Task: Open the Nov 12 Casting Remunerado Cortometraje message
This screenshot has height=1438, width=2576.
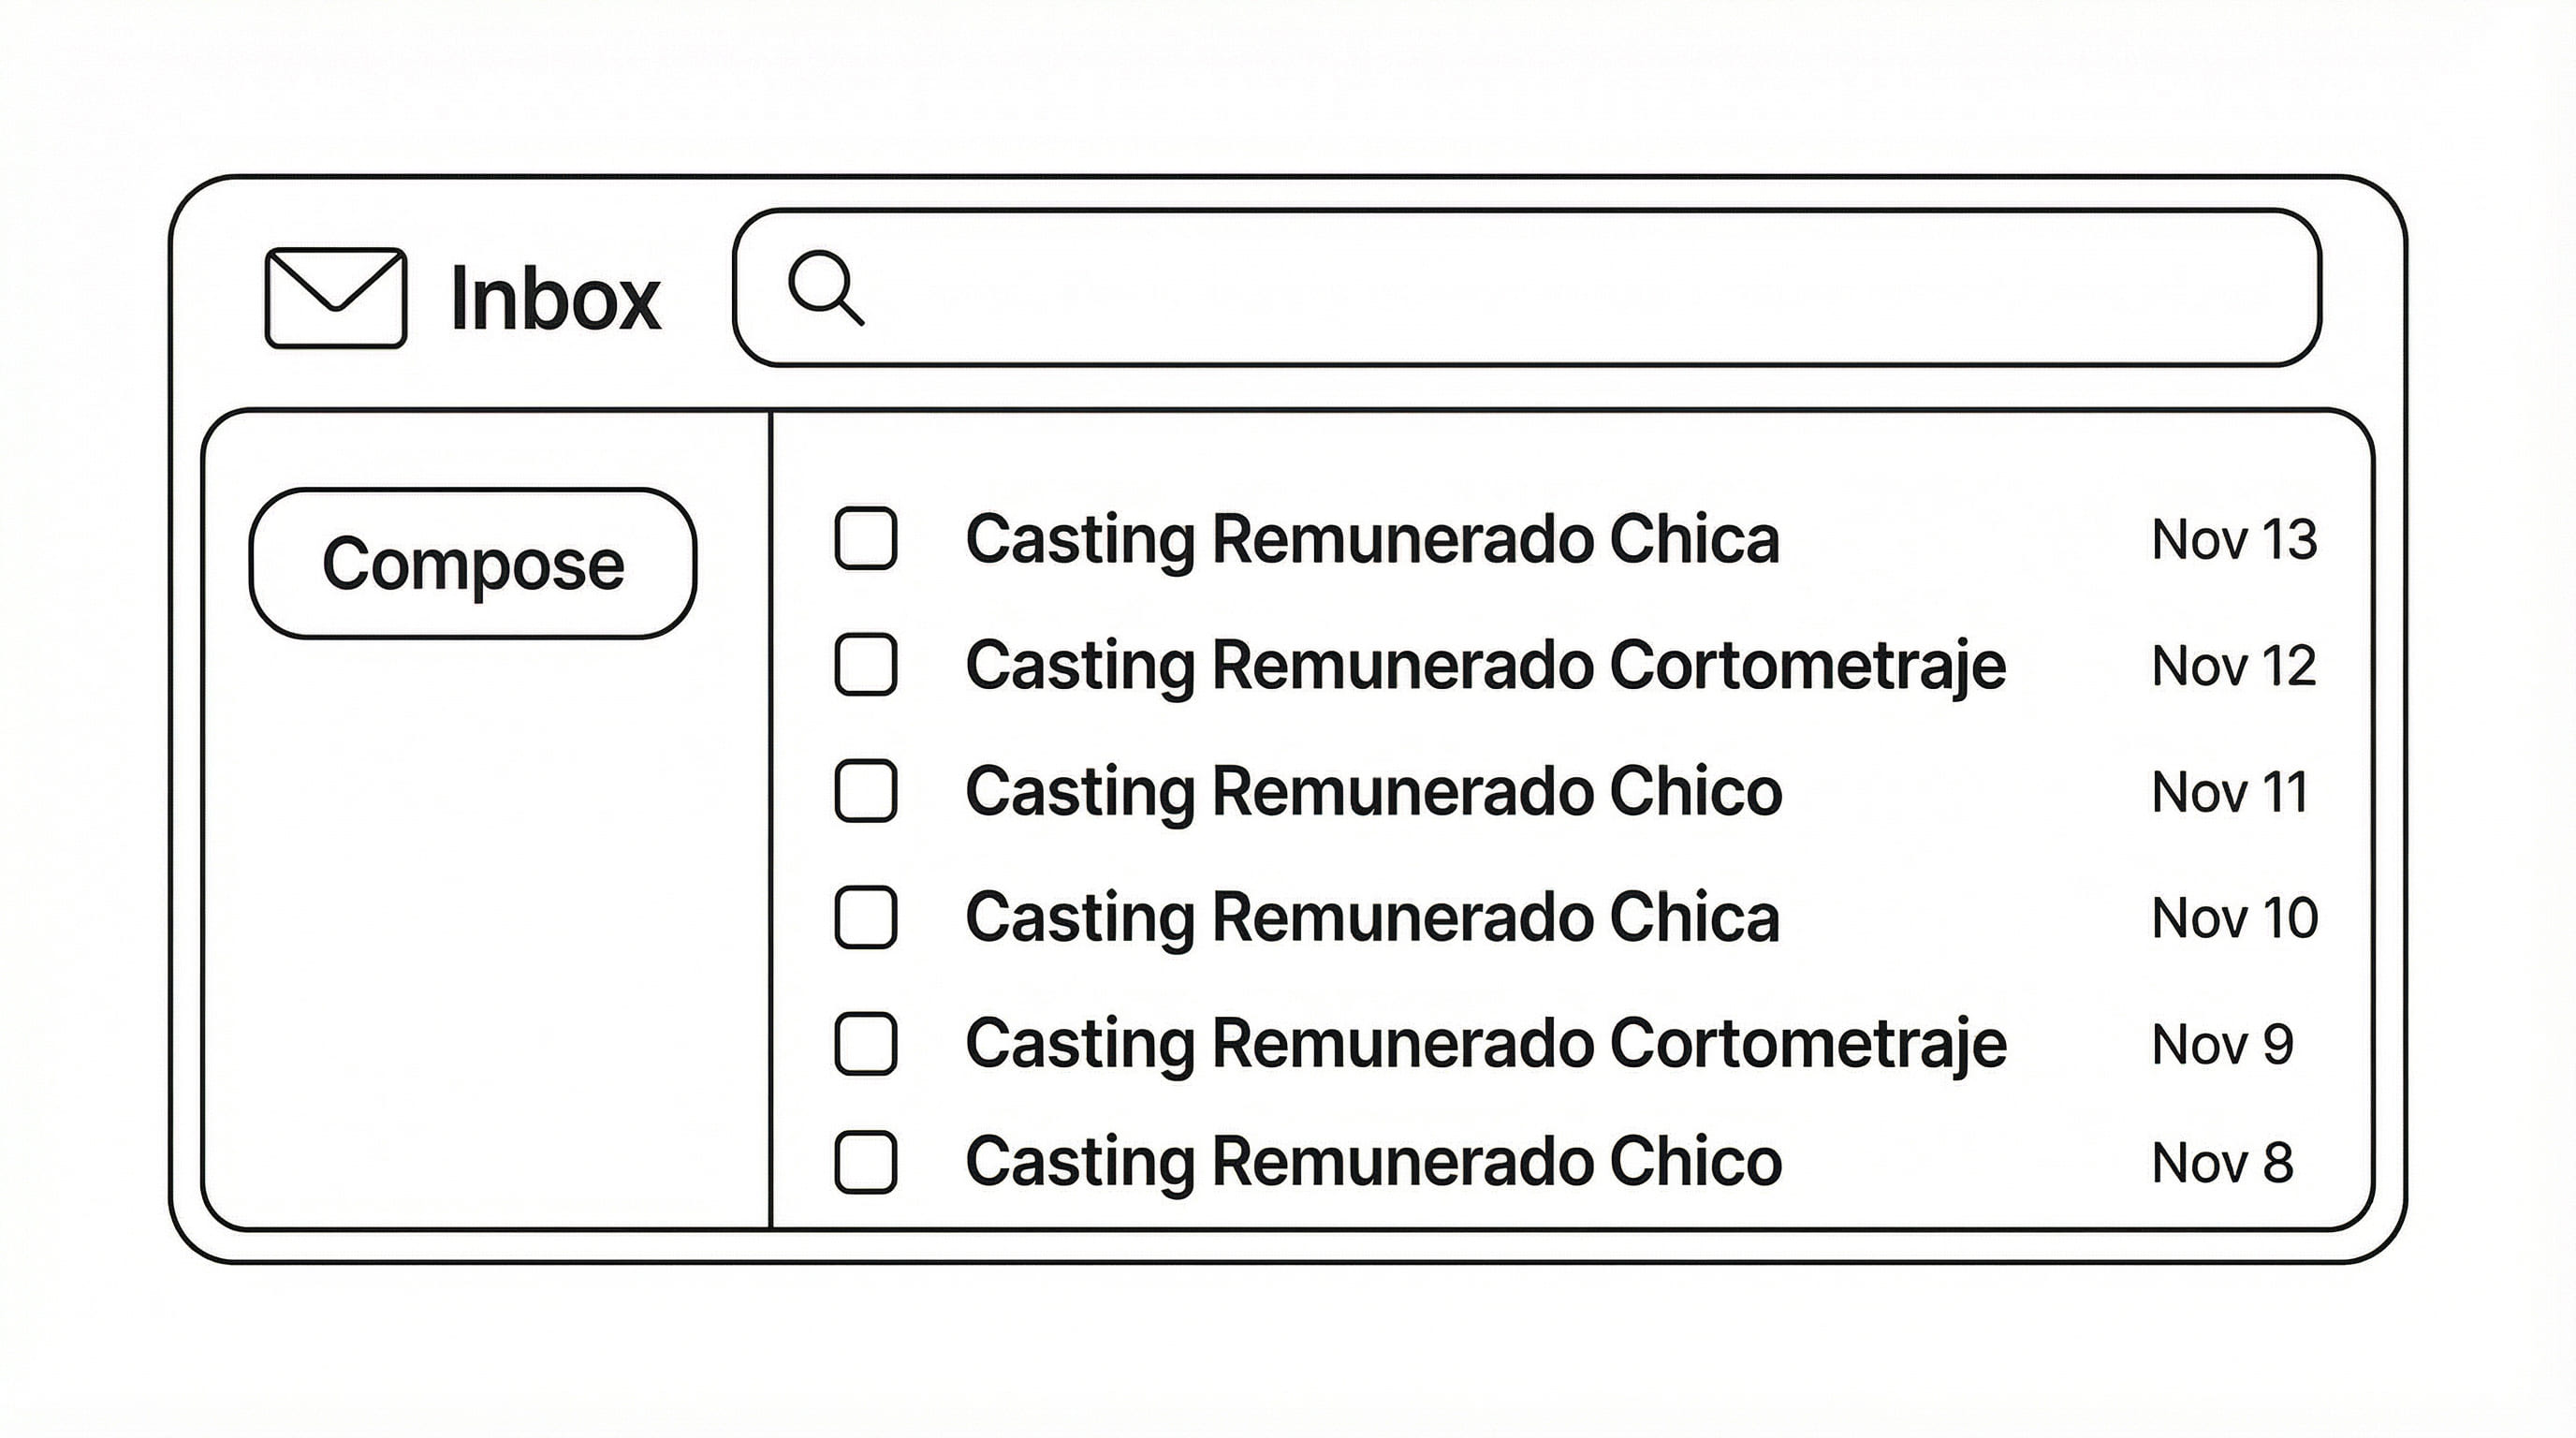Action: tap(1485, 665)
